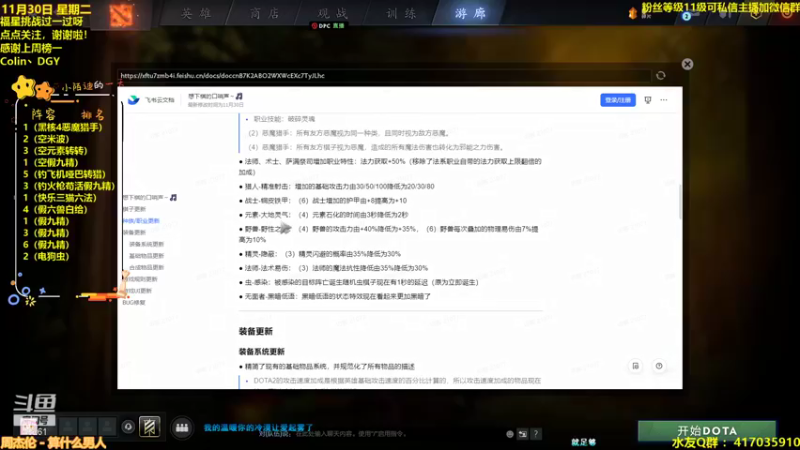
Task: Focus the chat message input field
Action: point(380,434)
